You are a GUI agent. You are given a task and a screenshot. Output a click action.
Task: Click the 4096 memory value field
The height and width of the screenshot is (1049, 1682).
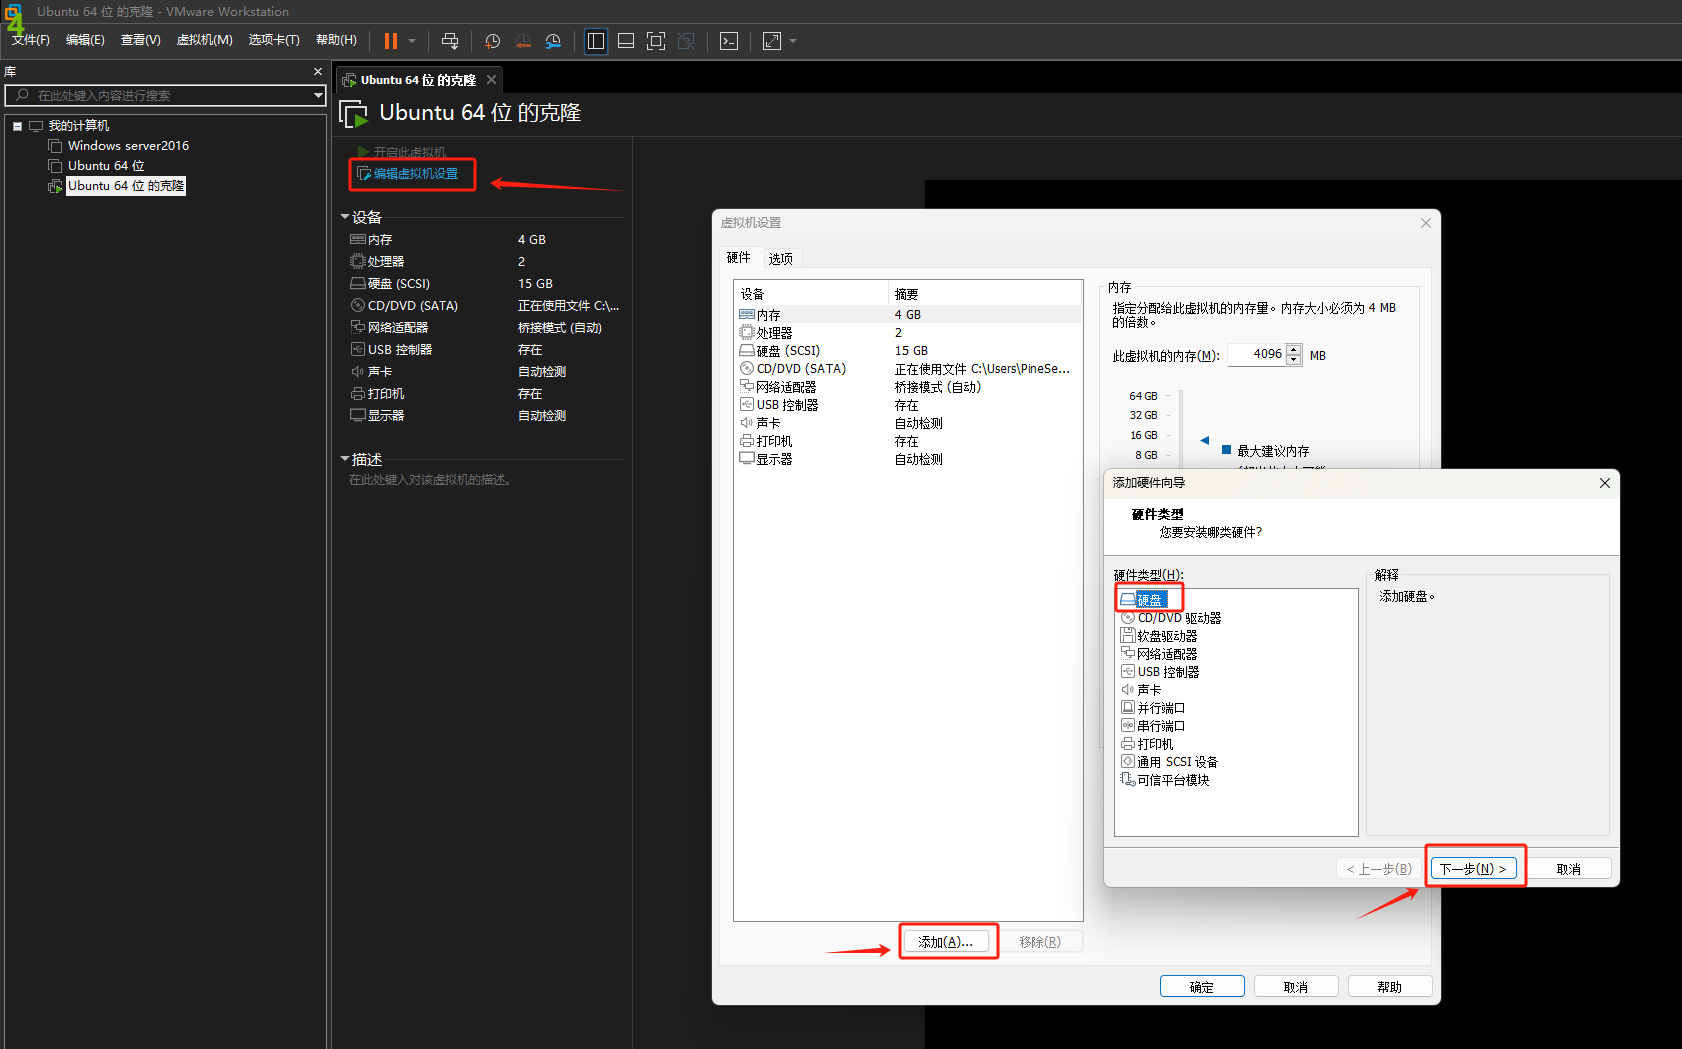pyautogui.click(x=1257, y=354)
